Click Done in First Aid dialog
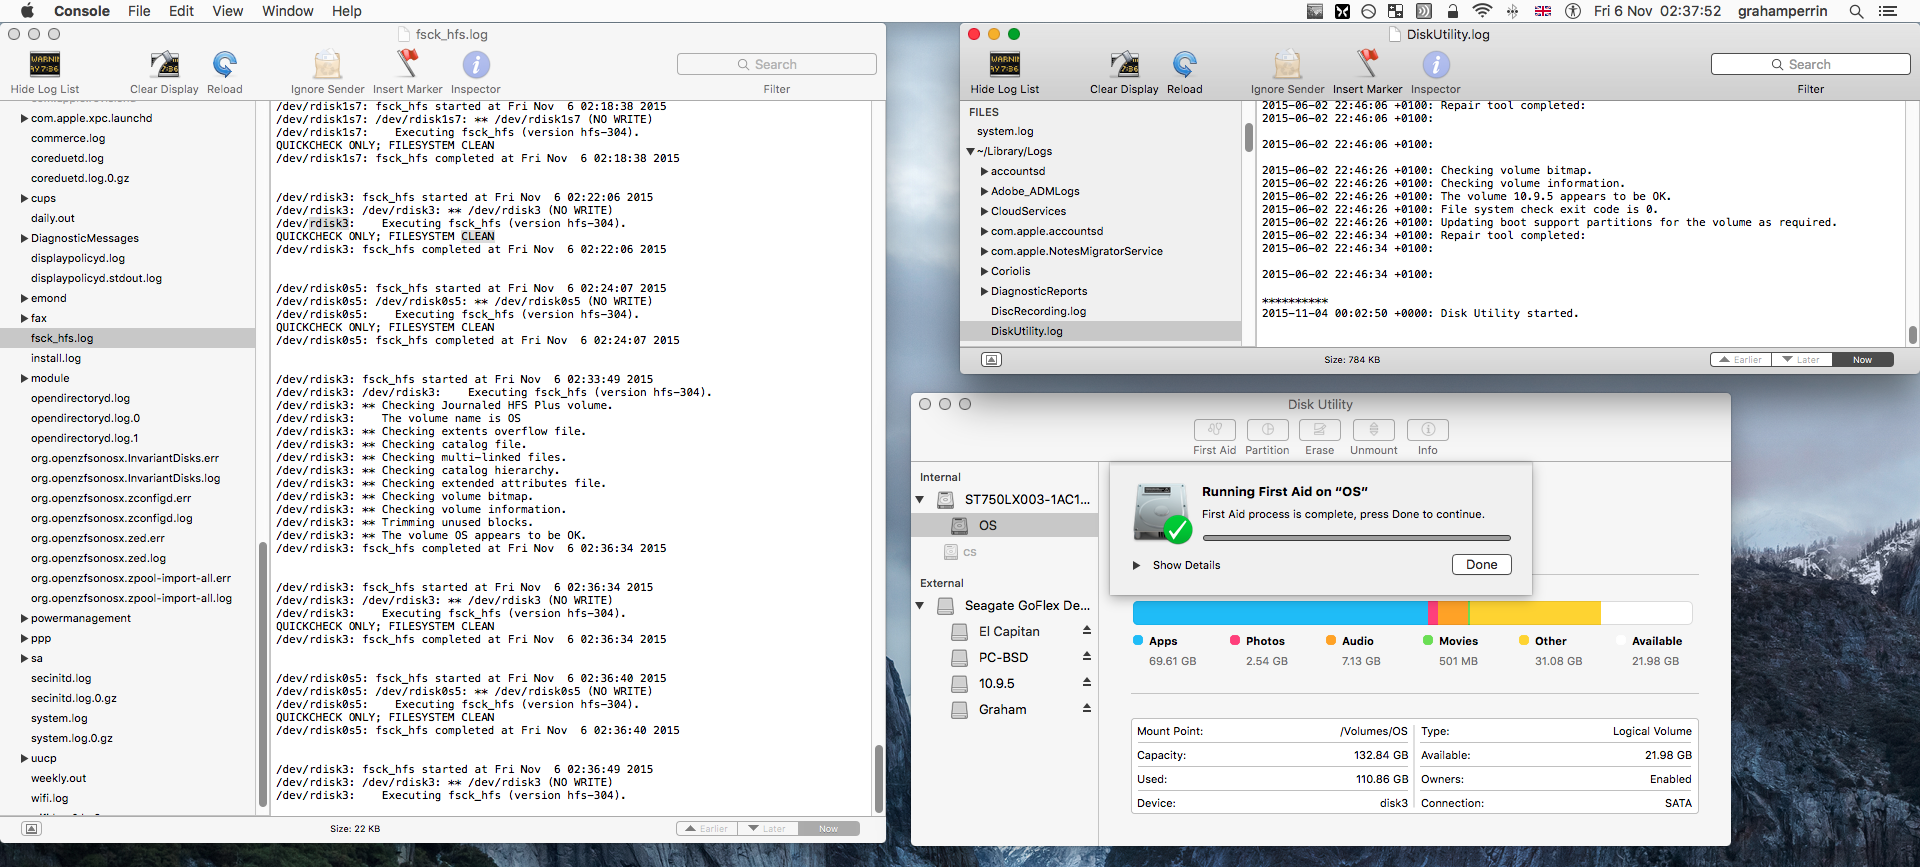The width and height of the screenshot is (1920, 867). tap(1481, 565)
